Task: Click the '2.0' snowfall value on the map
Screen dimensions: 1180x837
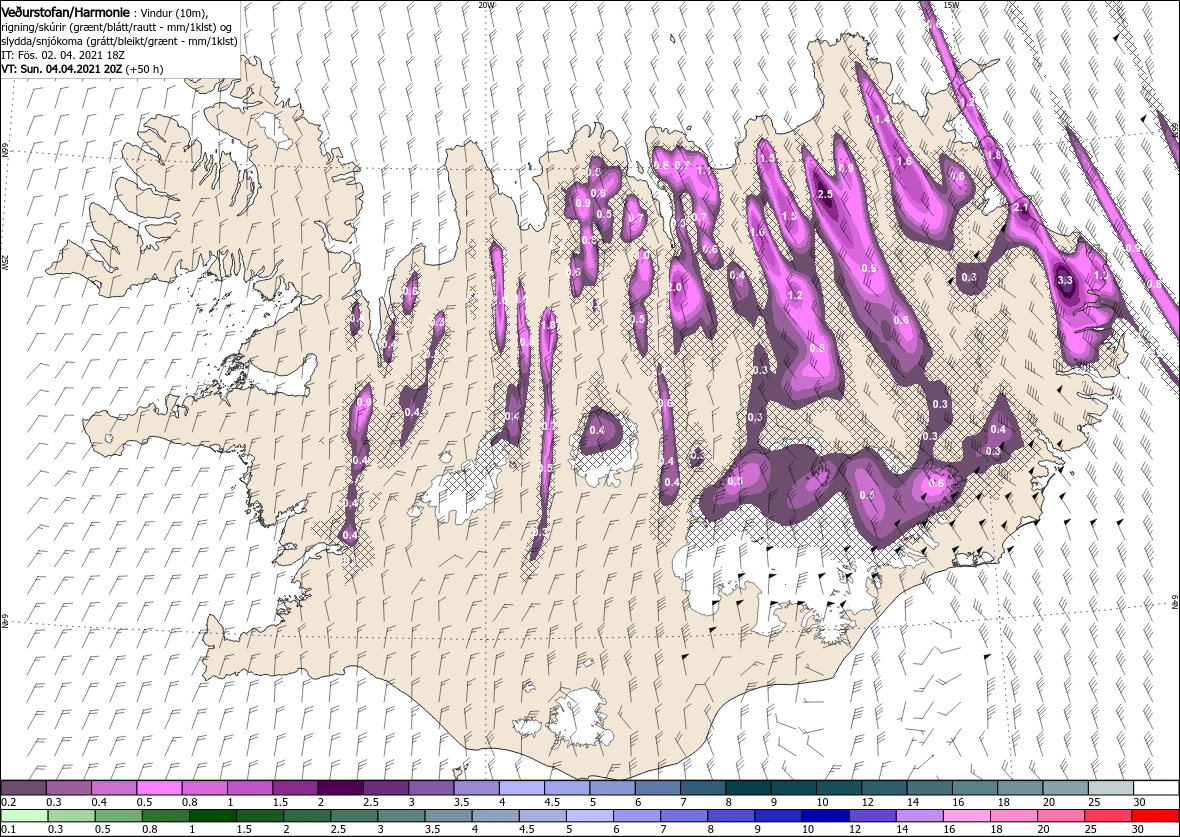Action: click(x=675, y=288)
